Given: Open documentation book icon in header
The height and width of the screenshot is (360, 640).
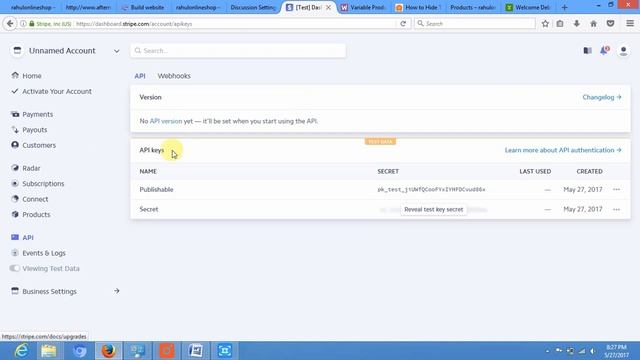Looking at the screenshot, I should coord(587,51).
